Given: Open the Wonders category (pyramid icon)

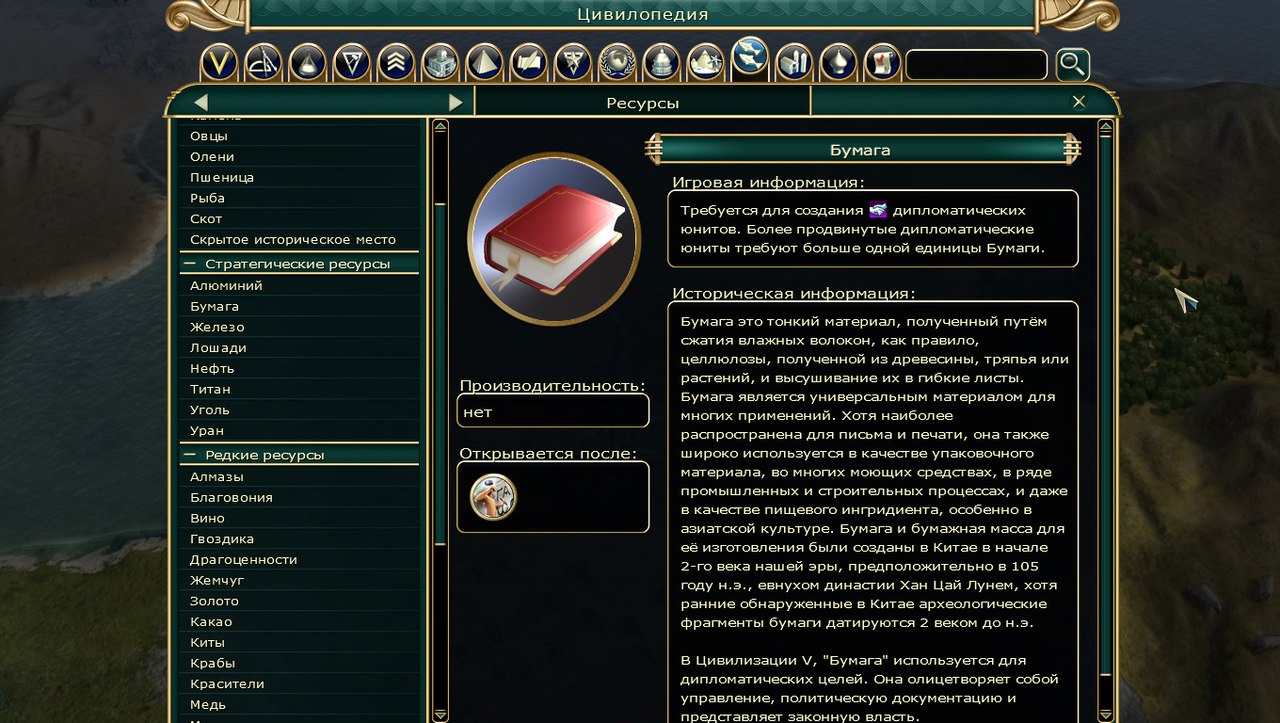Looking at the screenshot, I should click(484, 63).
